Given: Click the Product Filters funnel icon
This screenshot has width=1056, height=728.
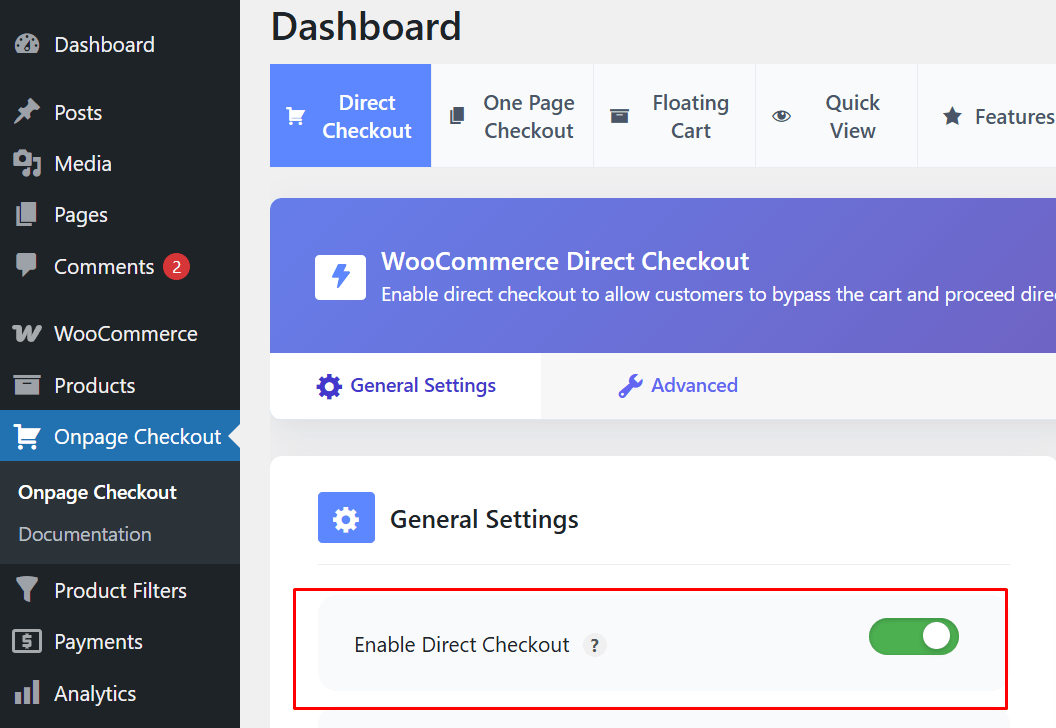Looking at the screenshot, I should [27, 590].
